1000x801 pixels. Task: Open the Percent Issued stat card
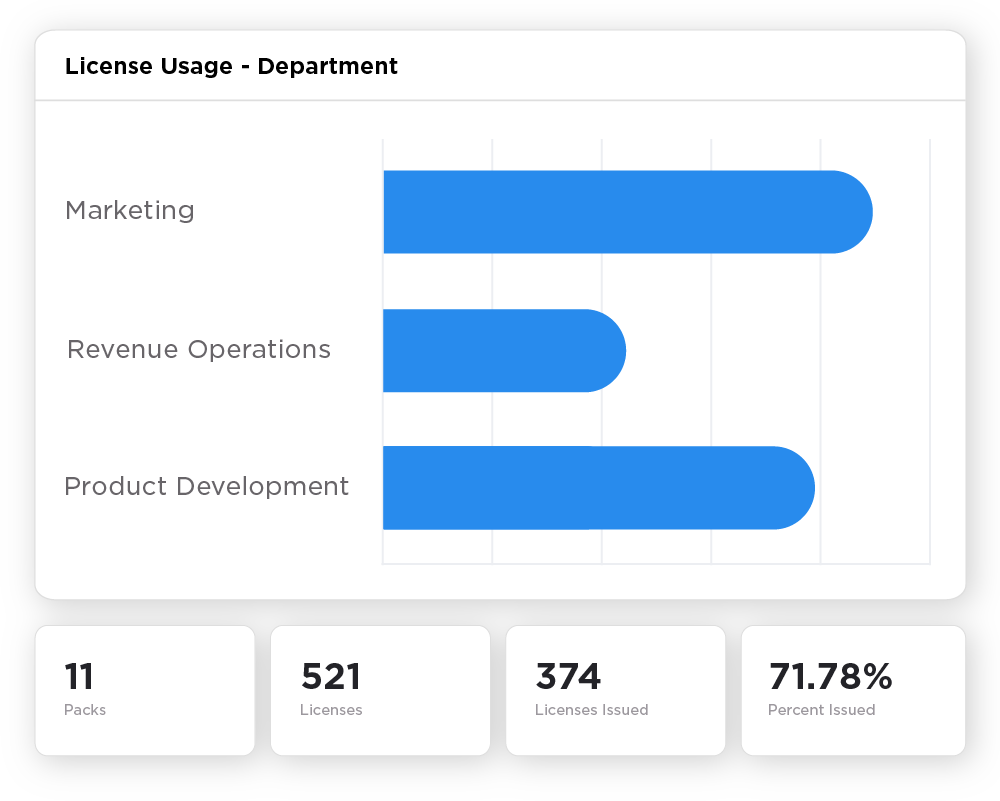(x=851, y=690)
